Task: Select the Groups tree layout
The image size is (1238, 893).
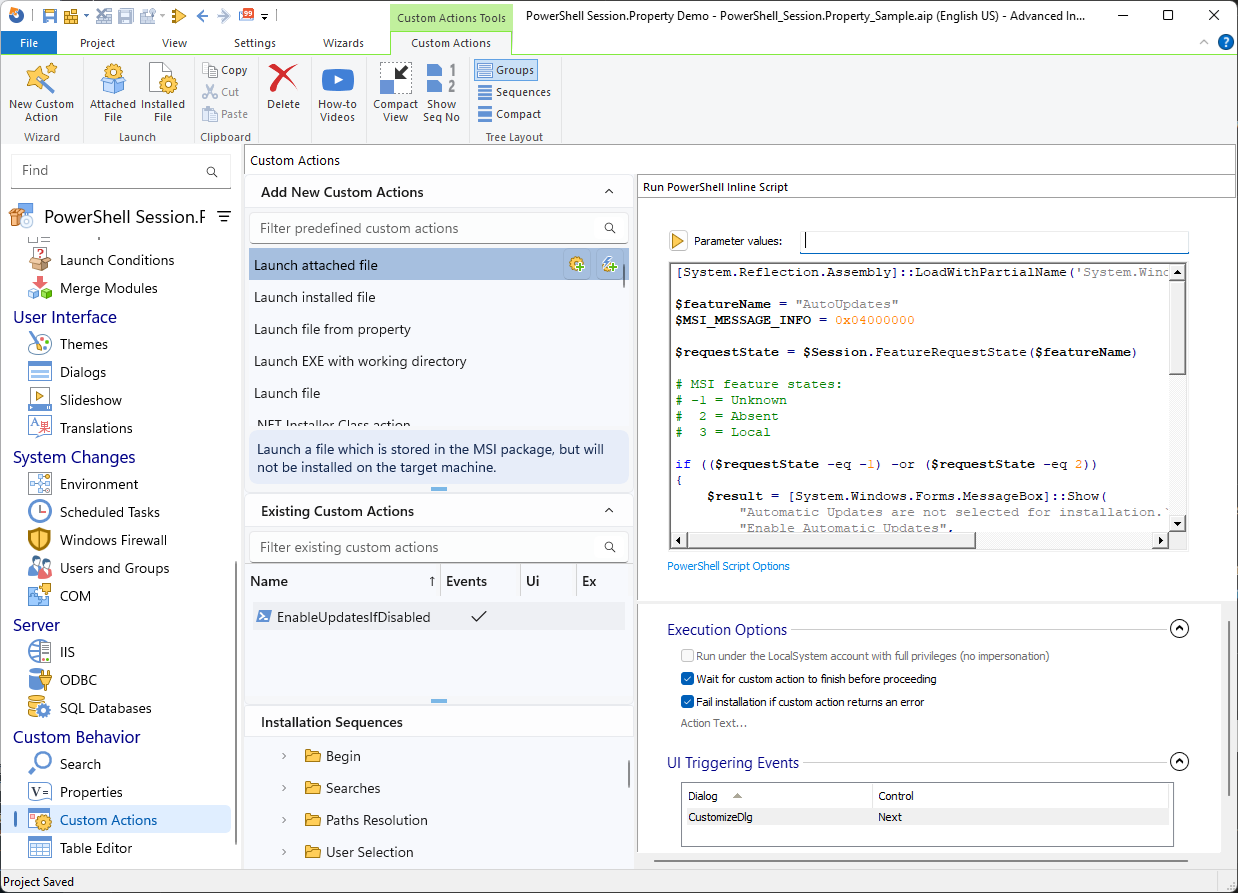Action: click(x=506, y=70)
